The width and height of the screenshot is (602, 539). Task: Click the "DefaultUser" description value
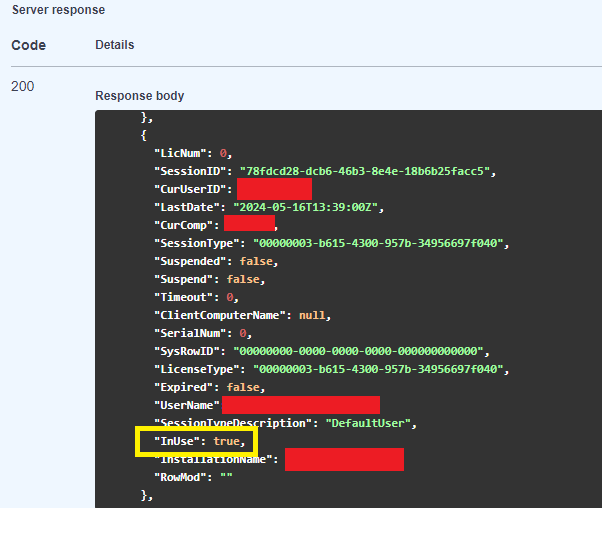[368, 423]
